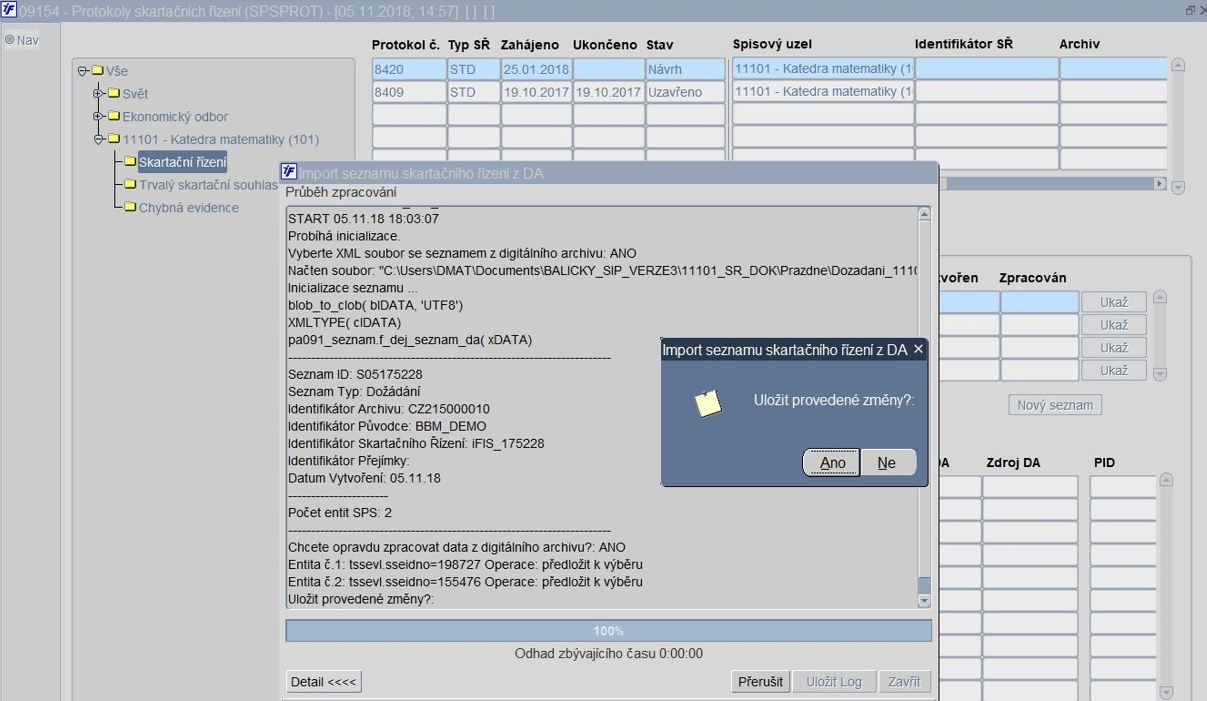The width and height of the screenshot is (1207, 701).
Task: Click the first Ukaž button
Action: [1113, 302]
